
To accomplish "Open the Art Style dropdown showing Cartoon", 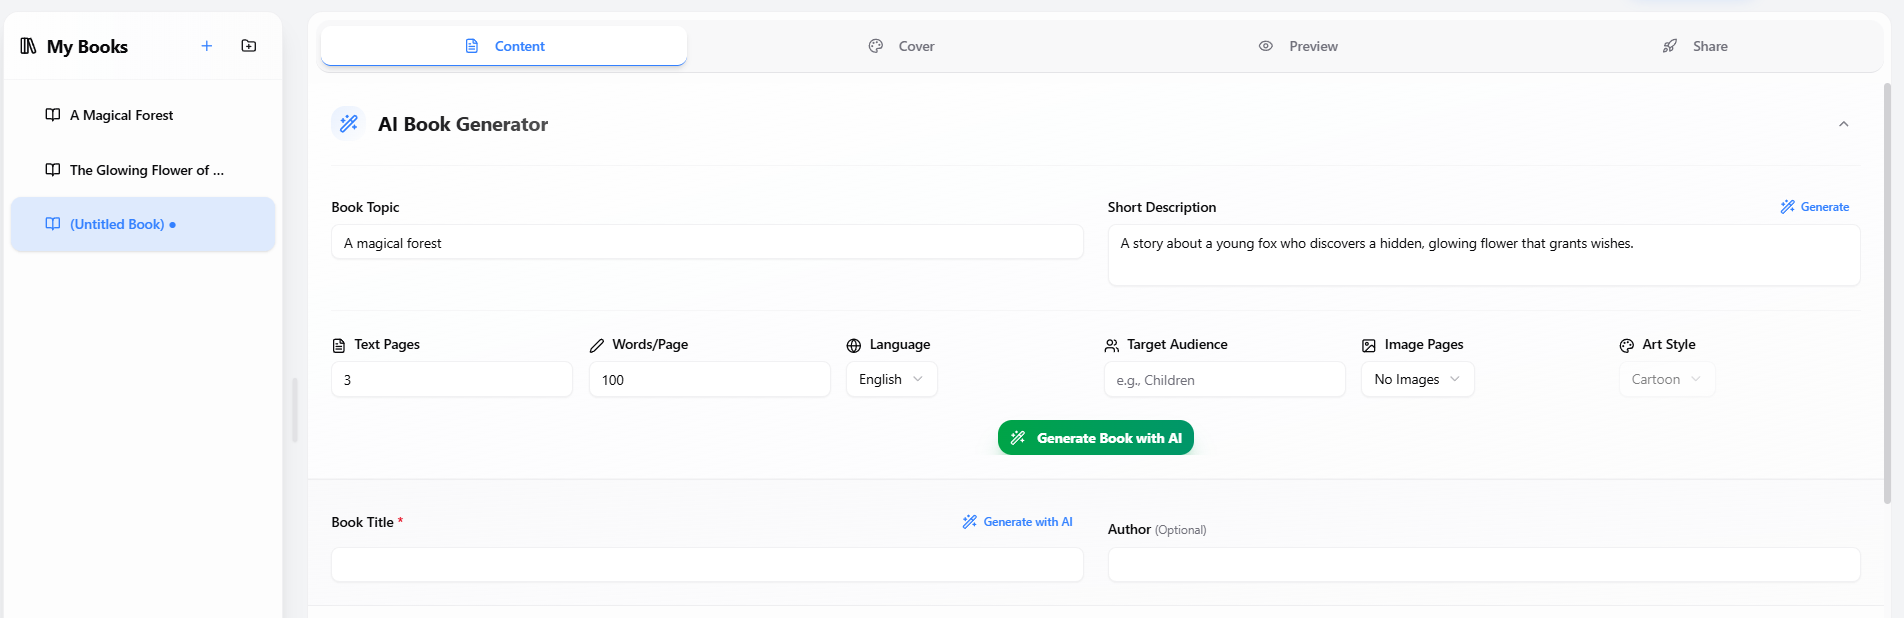I will point(1666,380).
